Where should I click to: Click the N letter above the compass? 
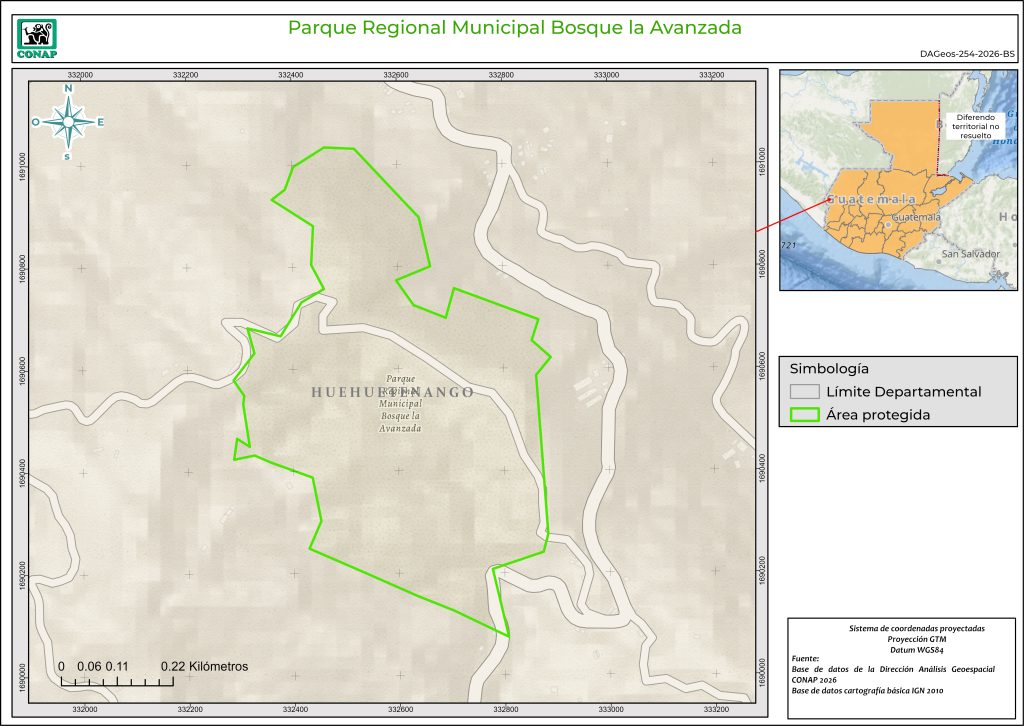68,89
